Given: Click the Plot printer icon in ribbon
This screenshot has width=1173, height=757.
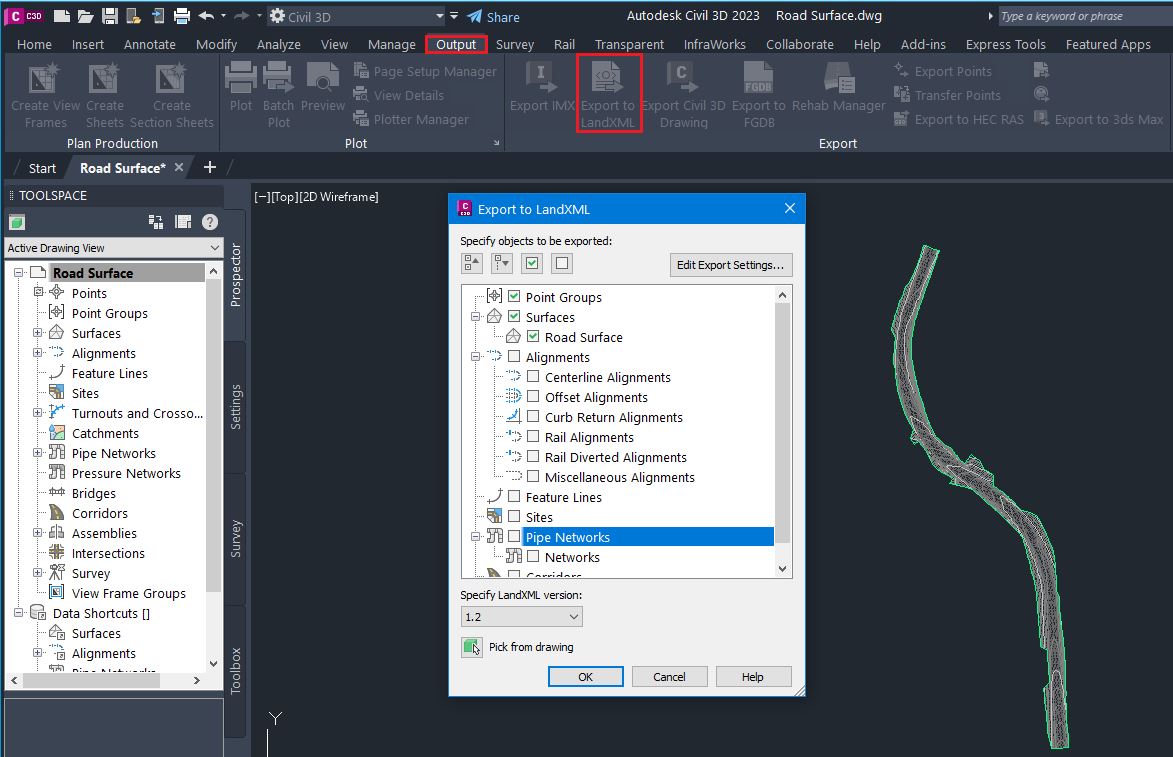Looking at the screenshot, I should pos(241,80).
